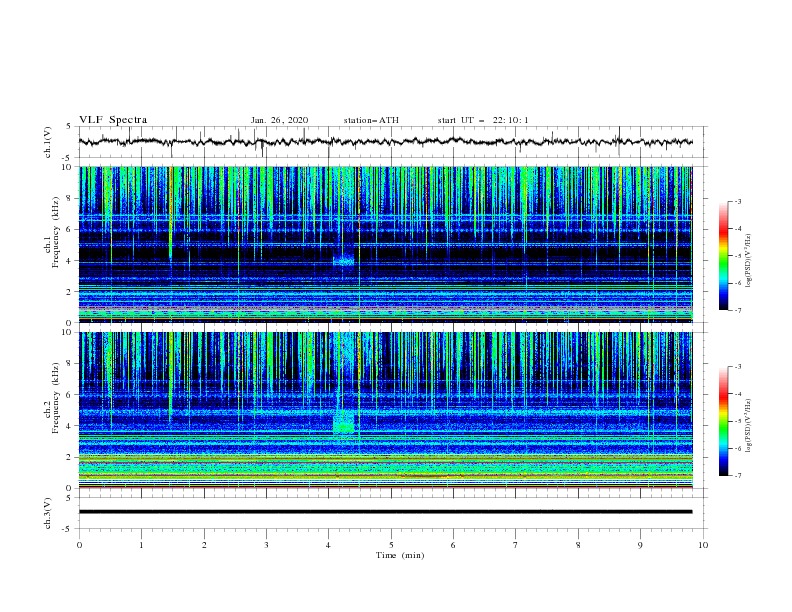
Task: Select the "start UT = 22:10:1" text
Action: coord(483,120)
